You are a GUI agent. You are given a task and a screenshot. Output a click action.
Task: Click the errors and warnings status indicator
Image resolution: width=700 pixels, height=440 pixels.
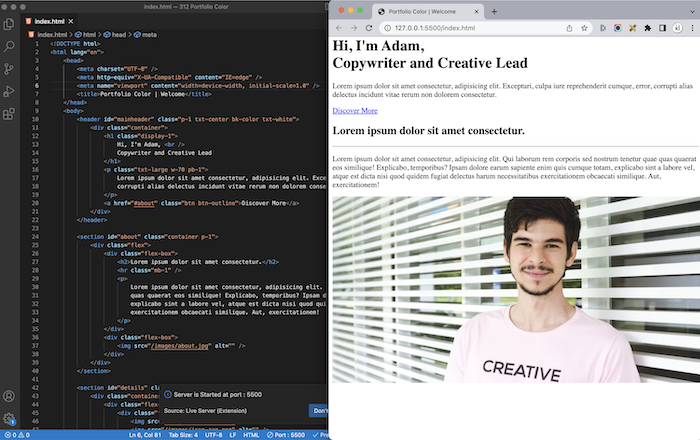(x=17, y=435)
